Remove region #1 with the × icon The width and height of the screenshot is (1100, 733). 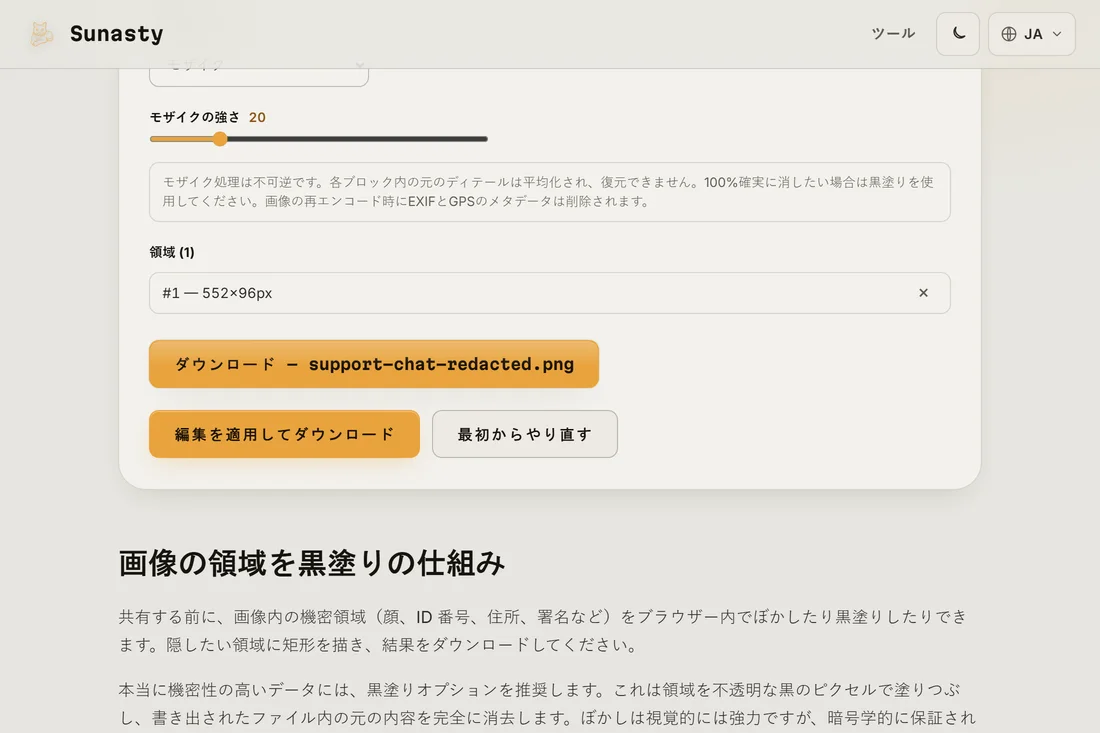pos(923,293)
